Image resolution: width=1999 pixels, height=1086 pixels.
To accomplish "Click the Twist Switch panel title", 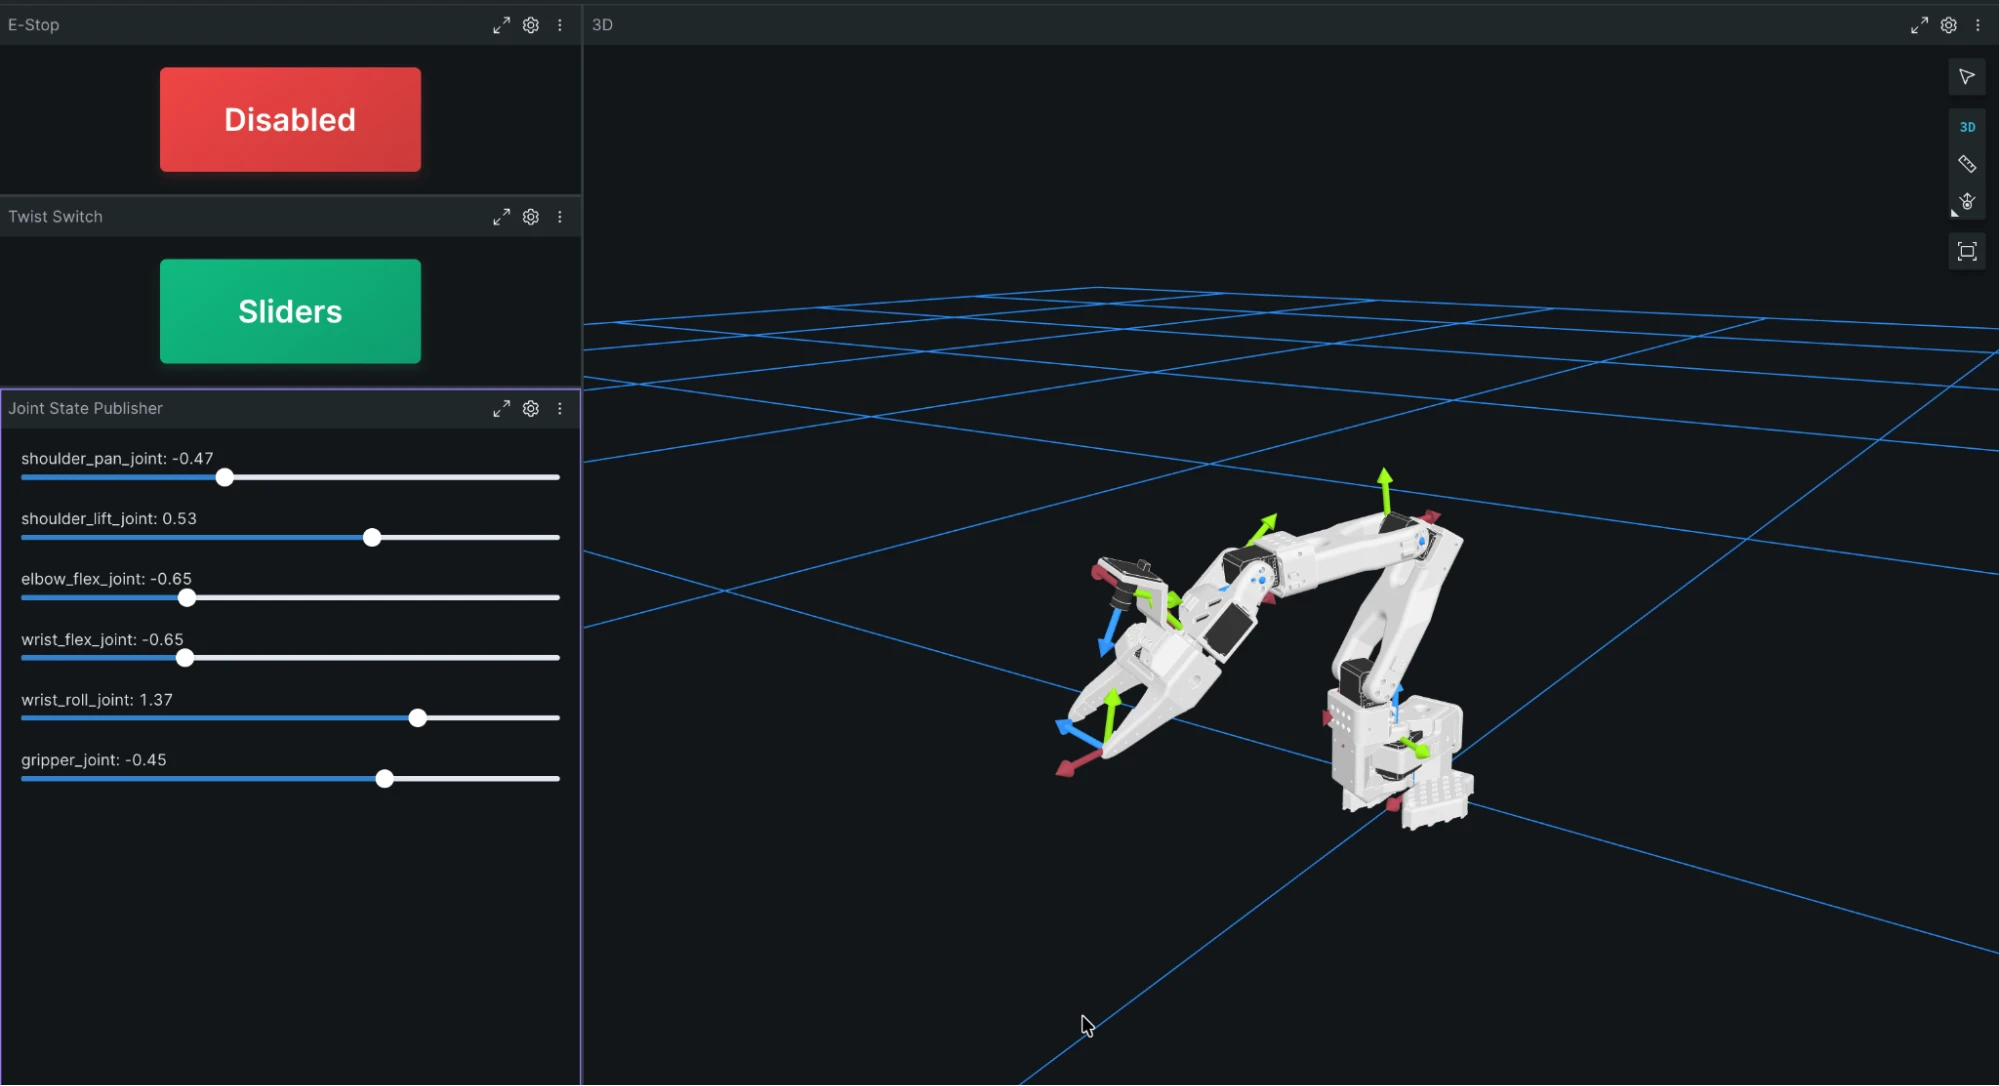I will [x=56, y=217].
